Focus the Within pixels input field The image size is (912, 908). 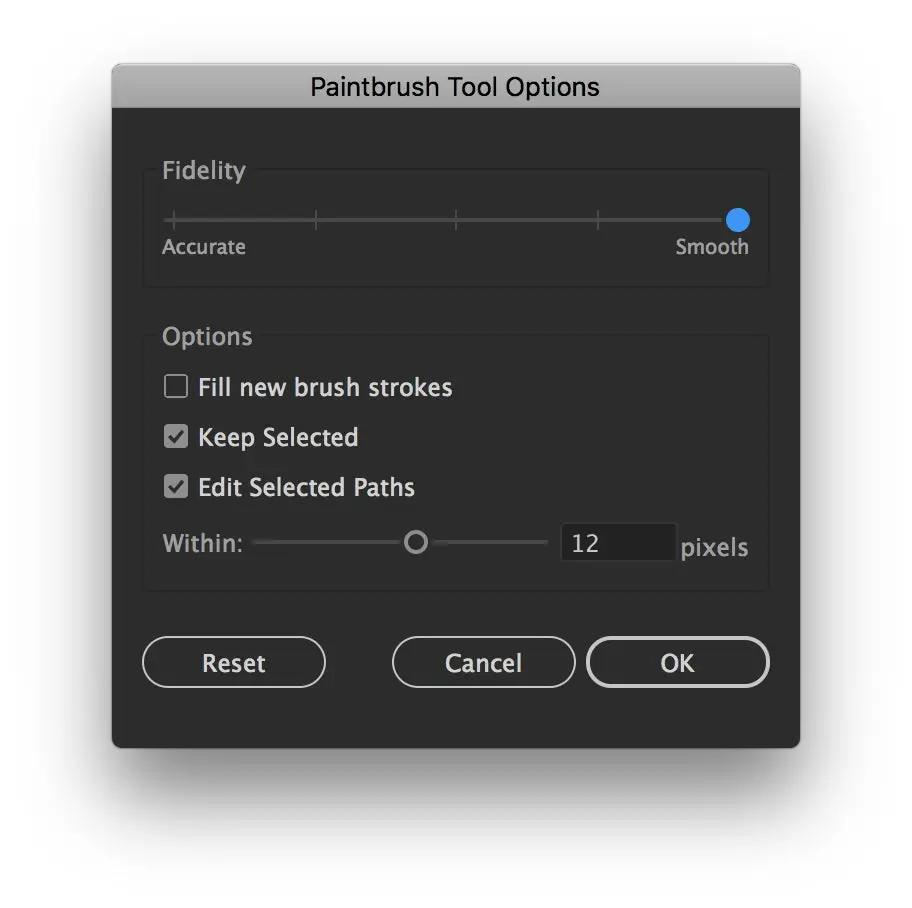(x=617, y=543)
